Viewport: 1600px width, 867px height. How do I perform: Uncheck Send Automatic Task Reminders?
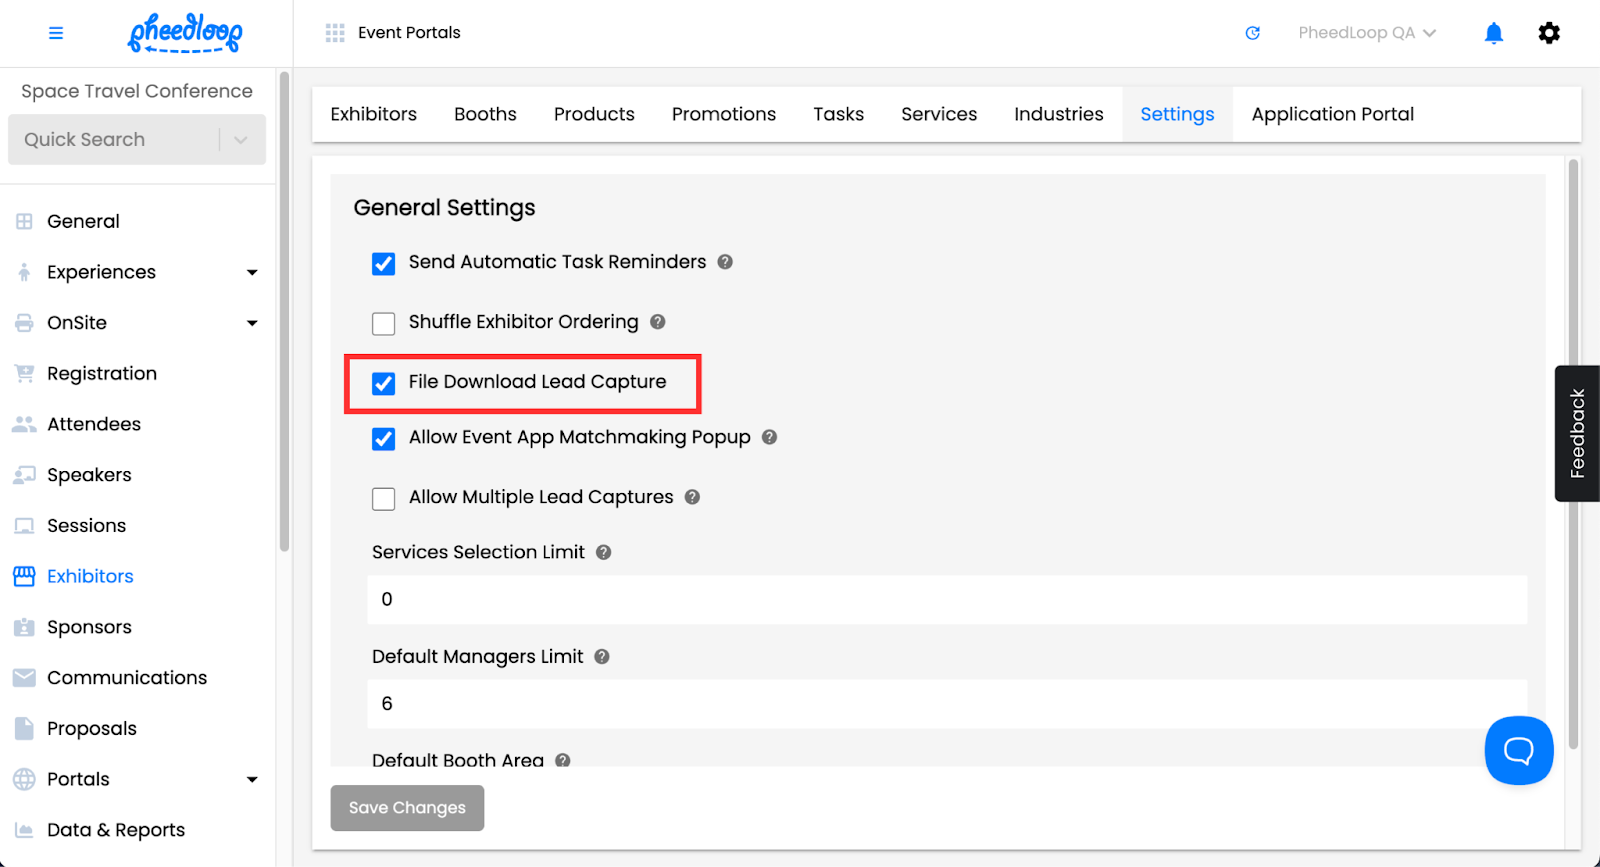pyautogui.click(x=383, y=264)
